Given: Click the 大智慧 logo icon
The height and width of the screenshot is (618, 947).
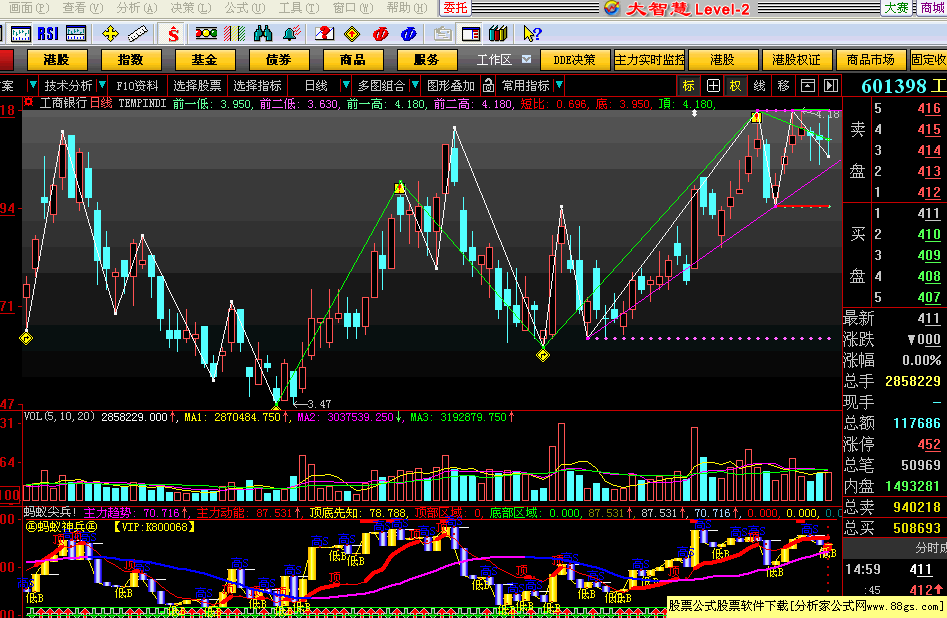Looking at the screenshot, I should pos(611,8).
